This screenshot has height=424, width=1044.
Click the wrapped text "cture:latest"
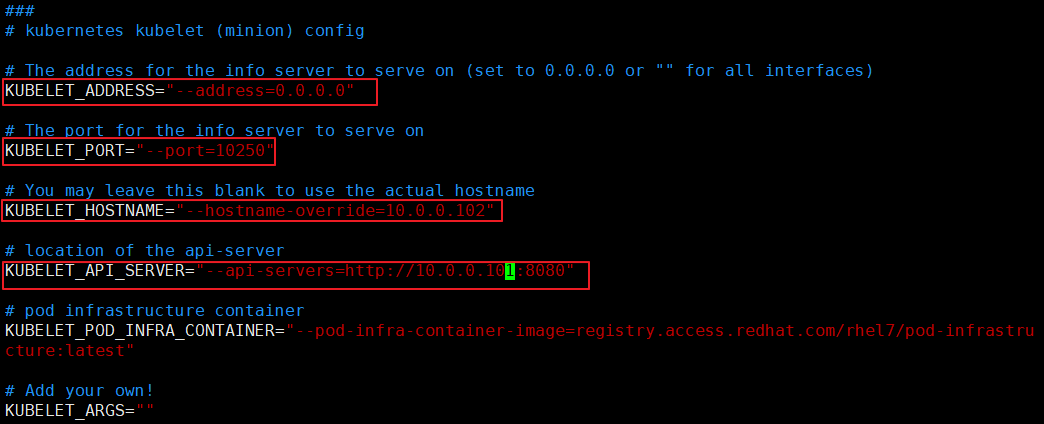[x=65, y=351]
